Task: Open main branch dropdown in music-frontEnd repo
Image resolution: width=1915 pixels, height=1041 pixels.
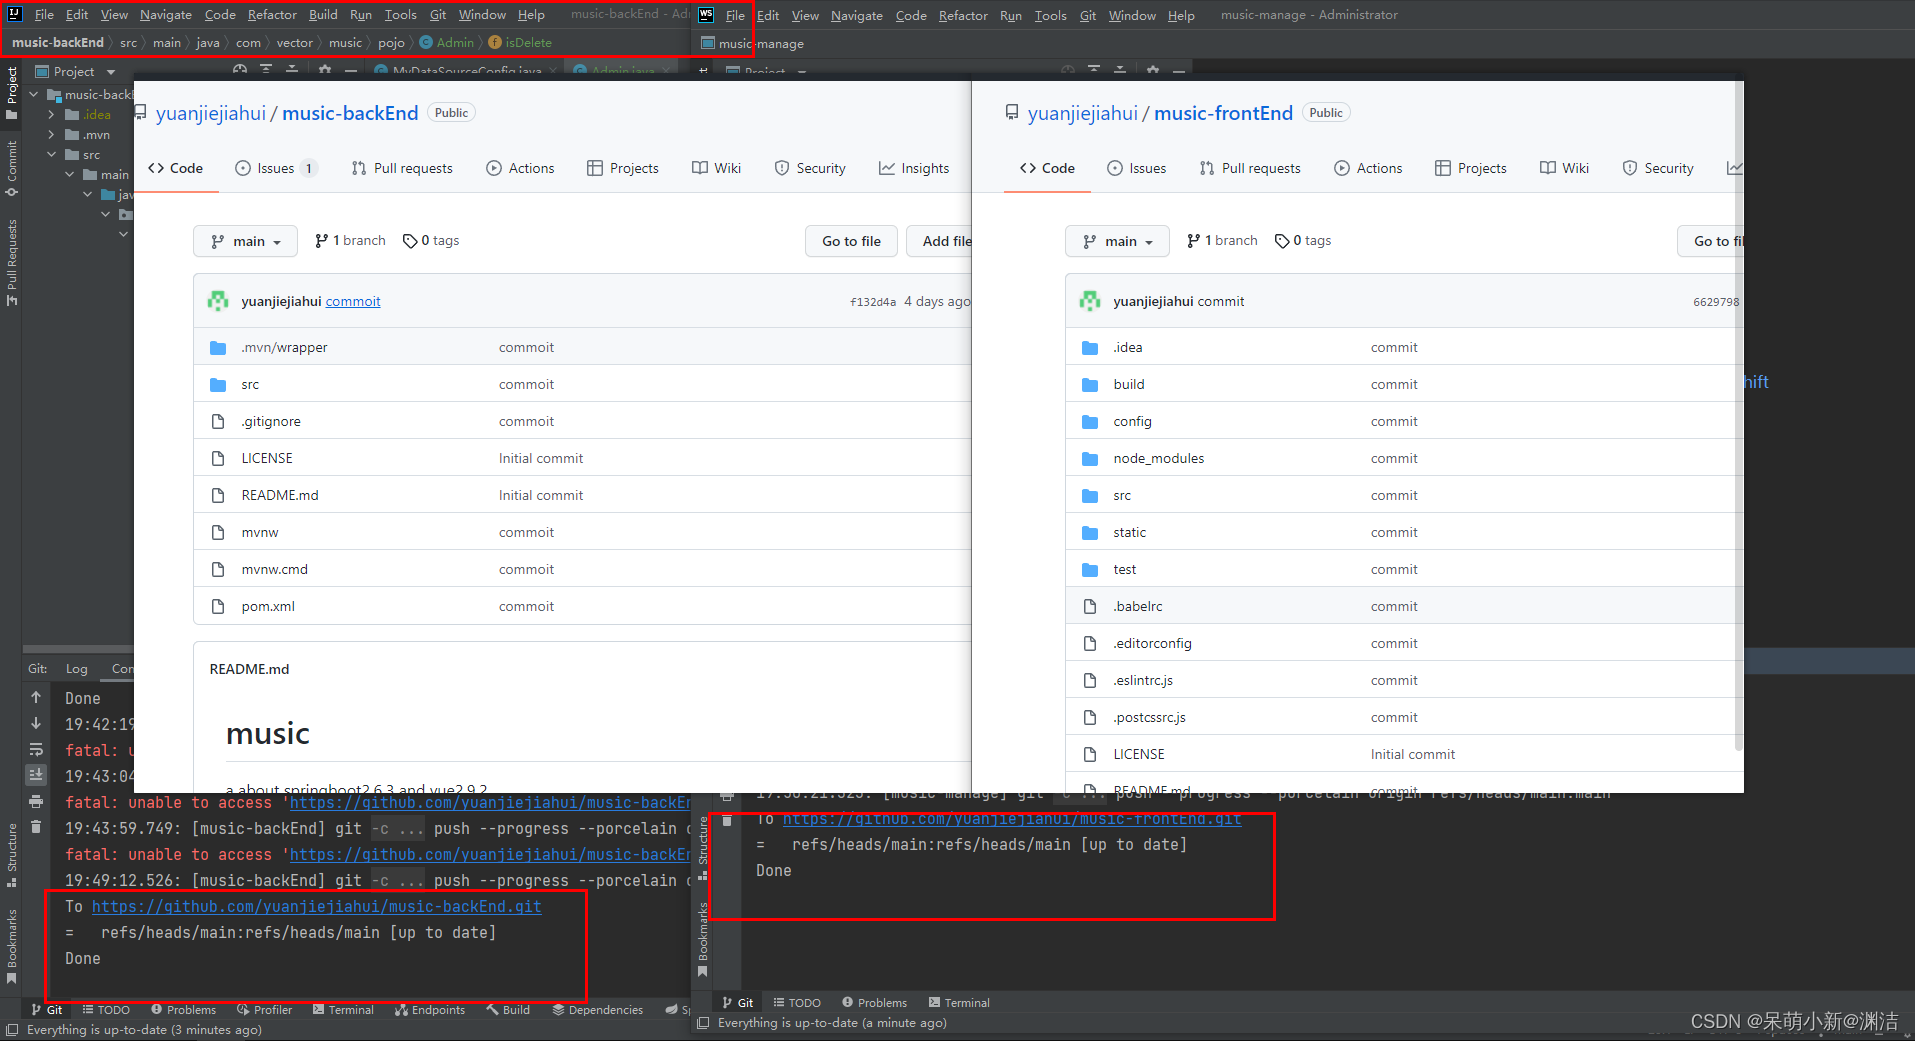Action: coord(1117,241)
